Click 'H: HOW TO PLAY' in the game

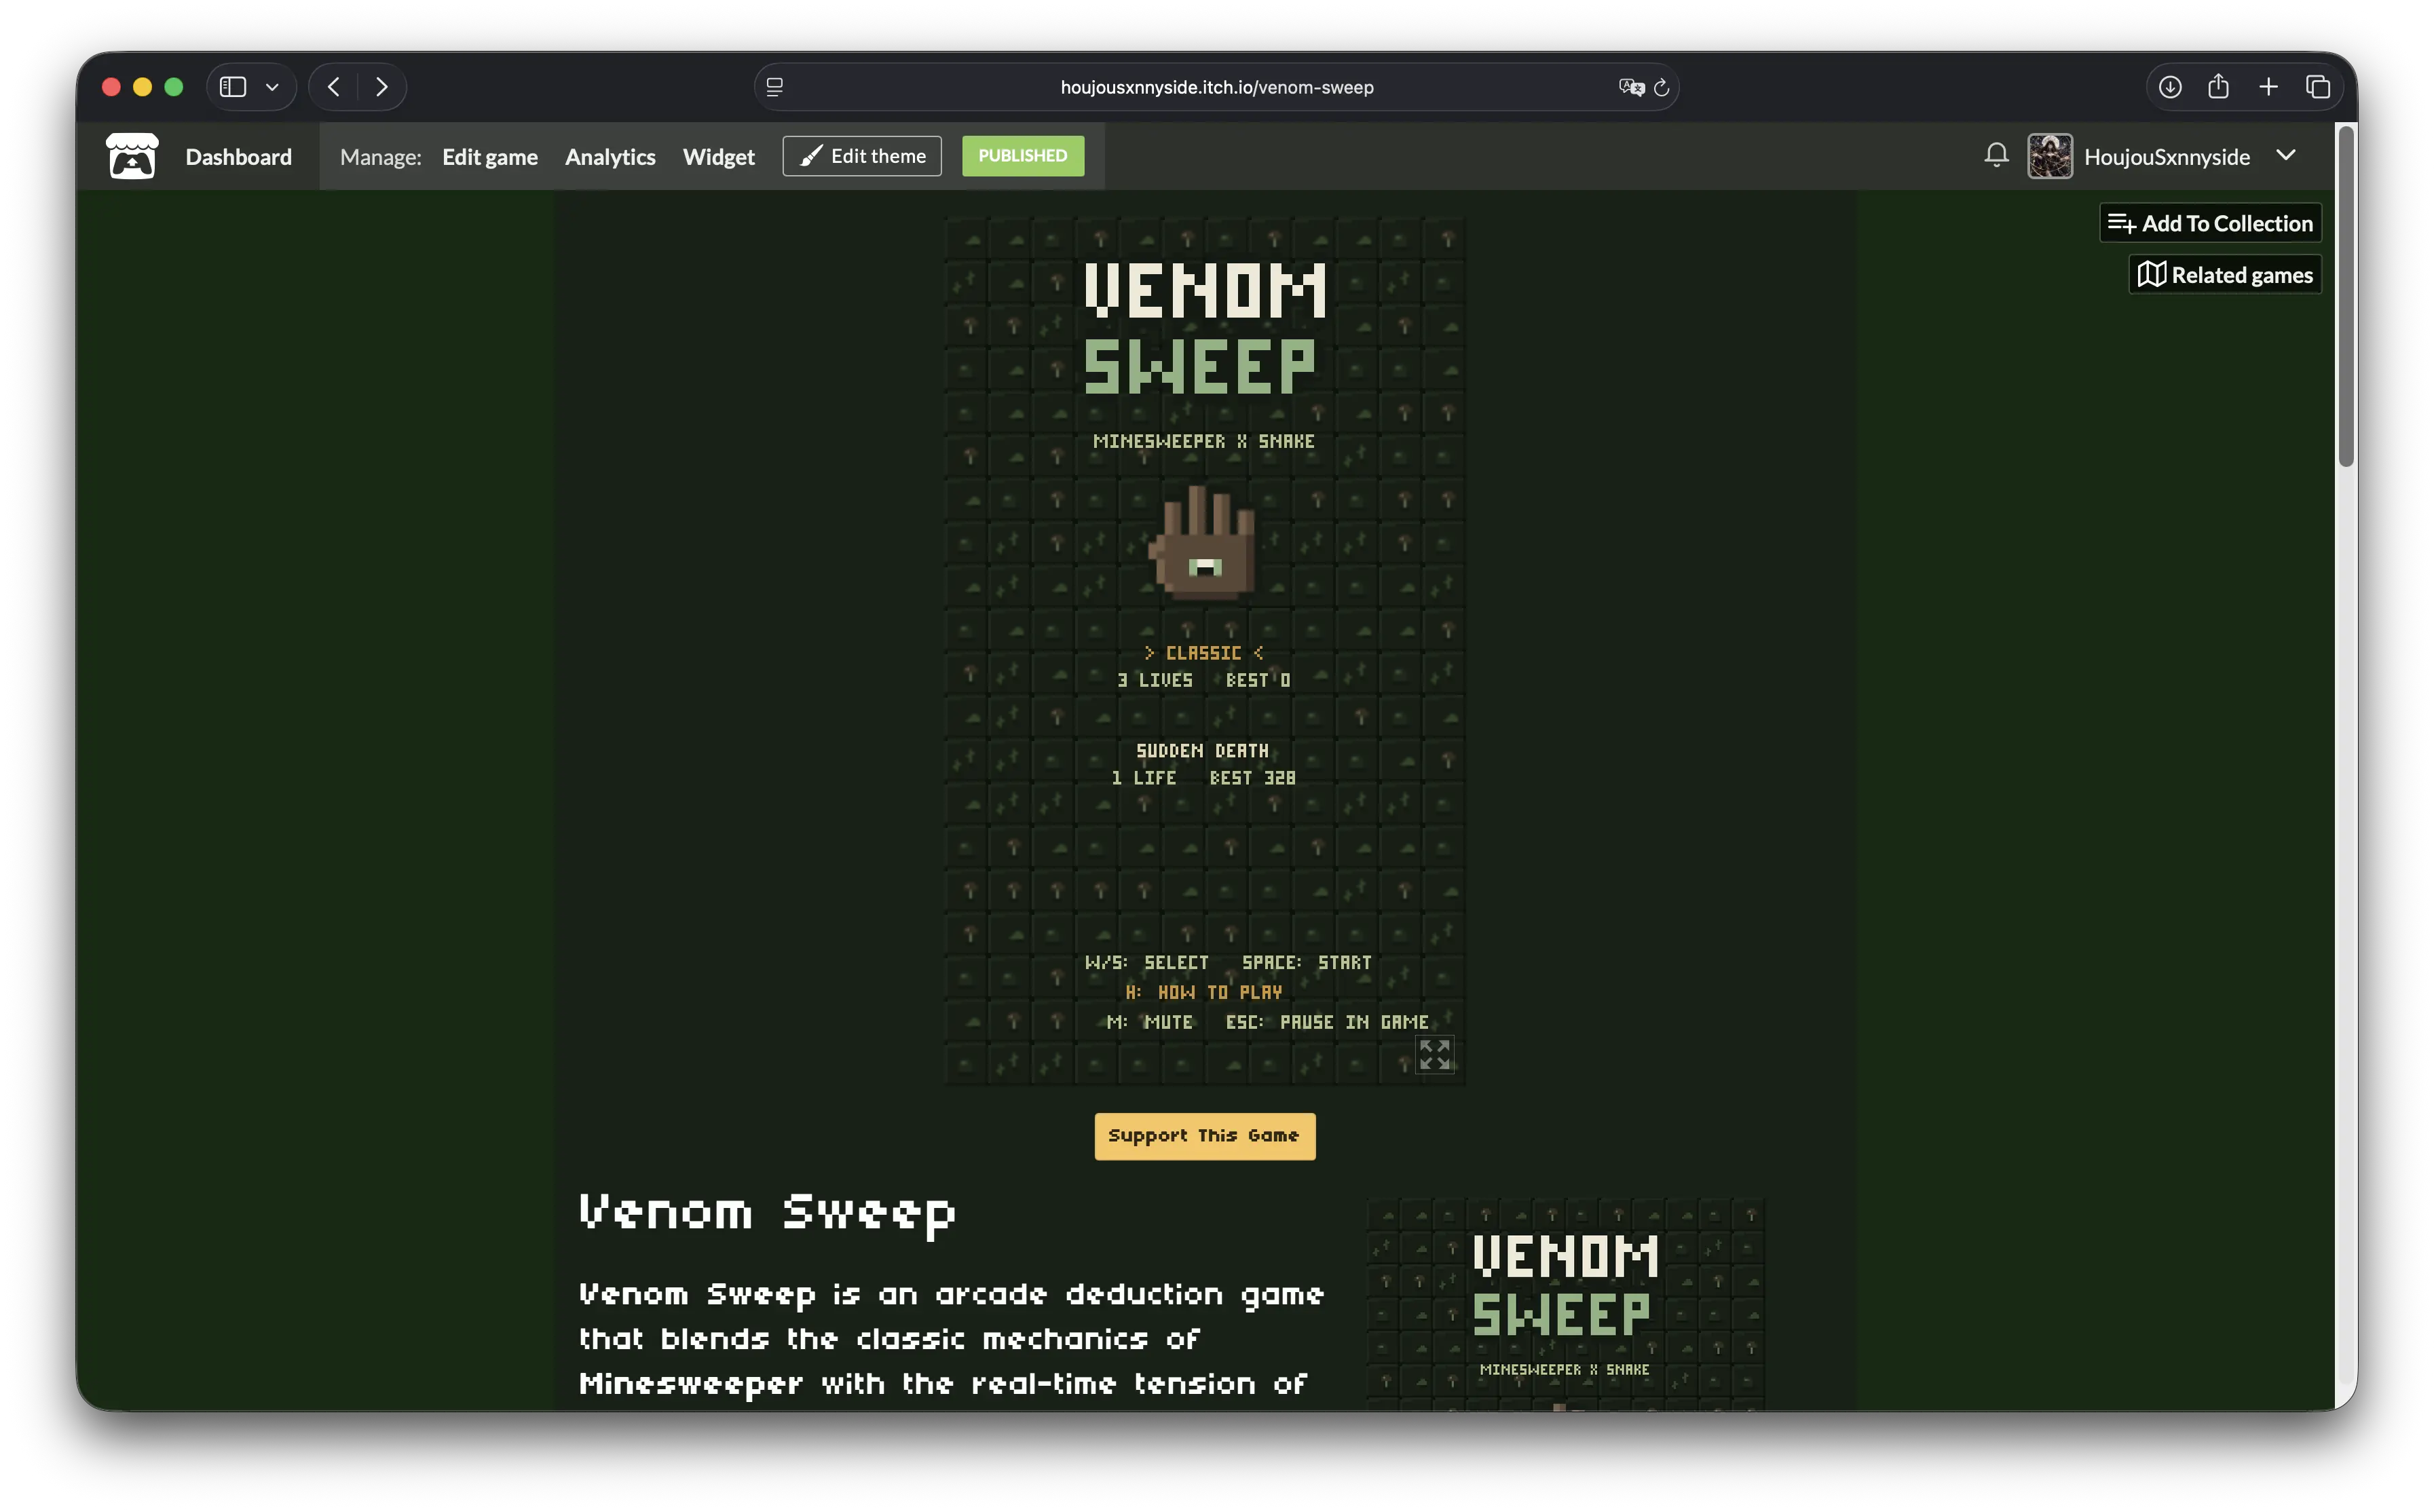pyautogui.click(x=1204, y=992)
